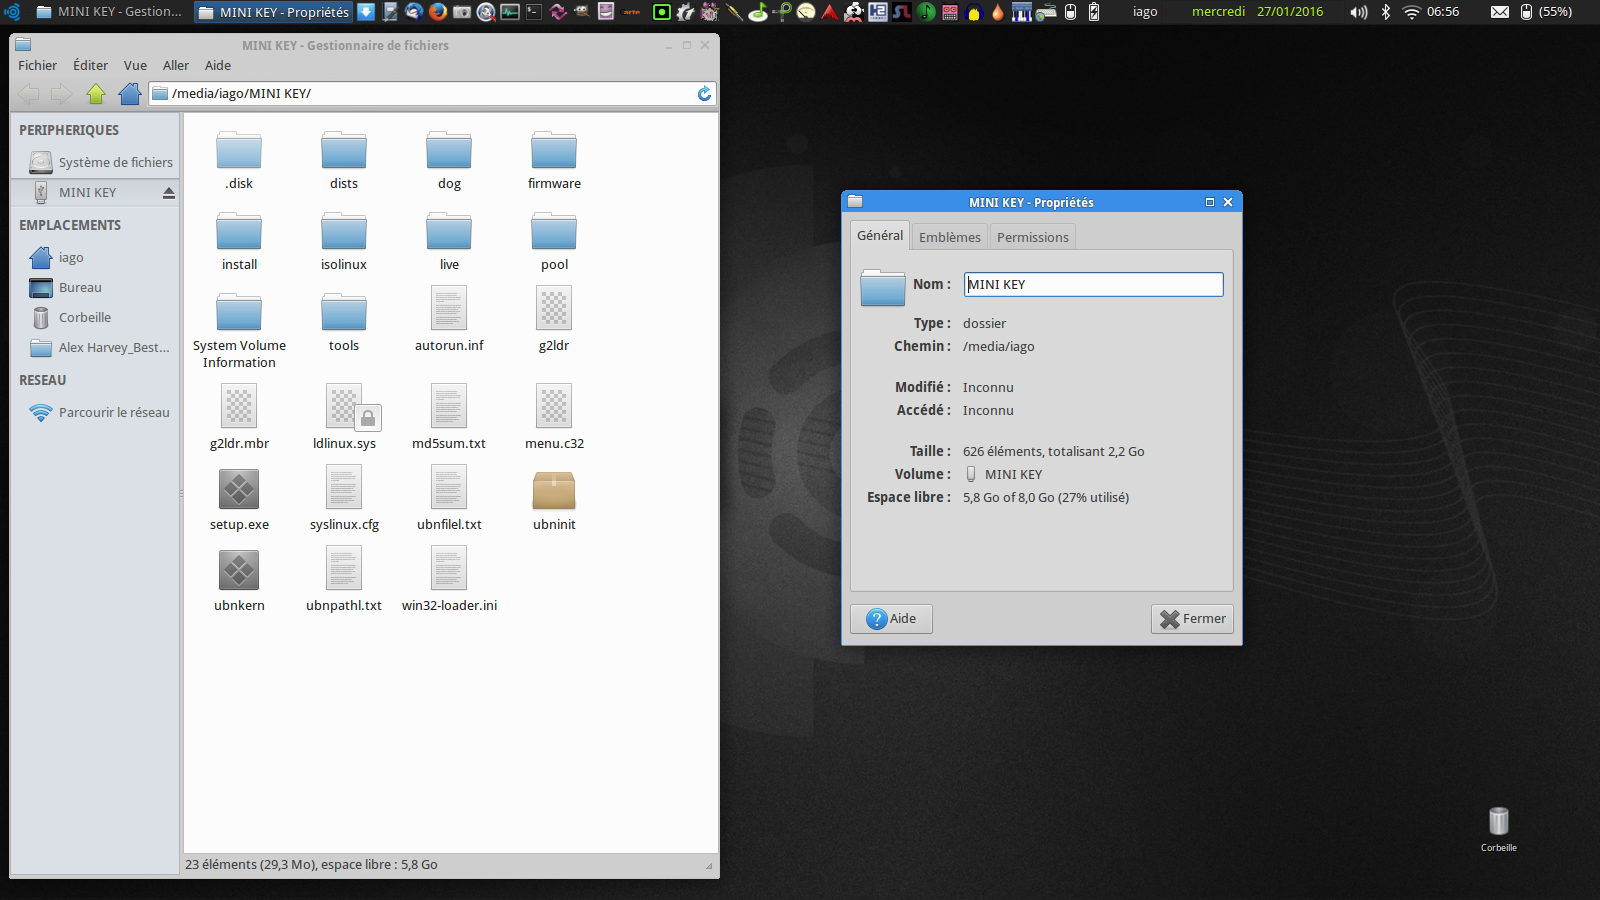Switch to the Permissions tab
The height and width of the screenshot is (900, 1600).
[x=1032, y=237]
